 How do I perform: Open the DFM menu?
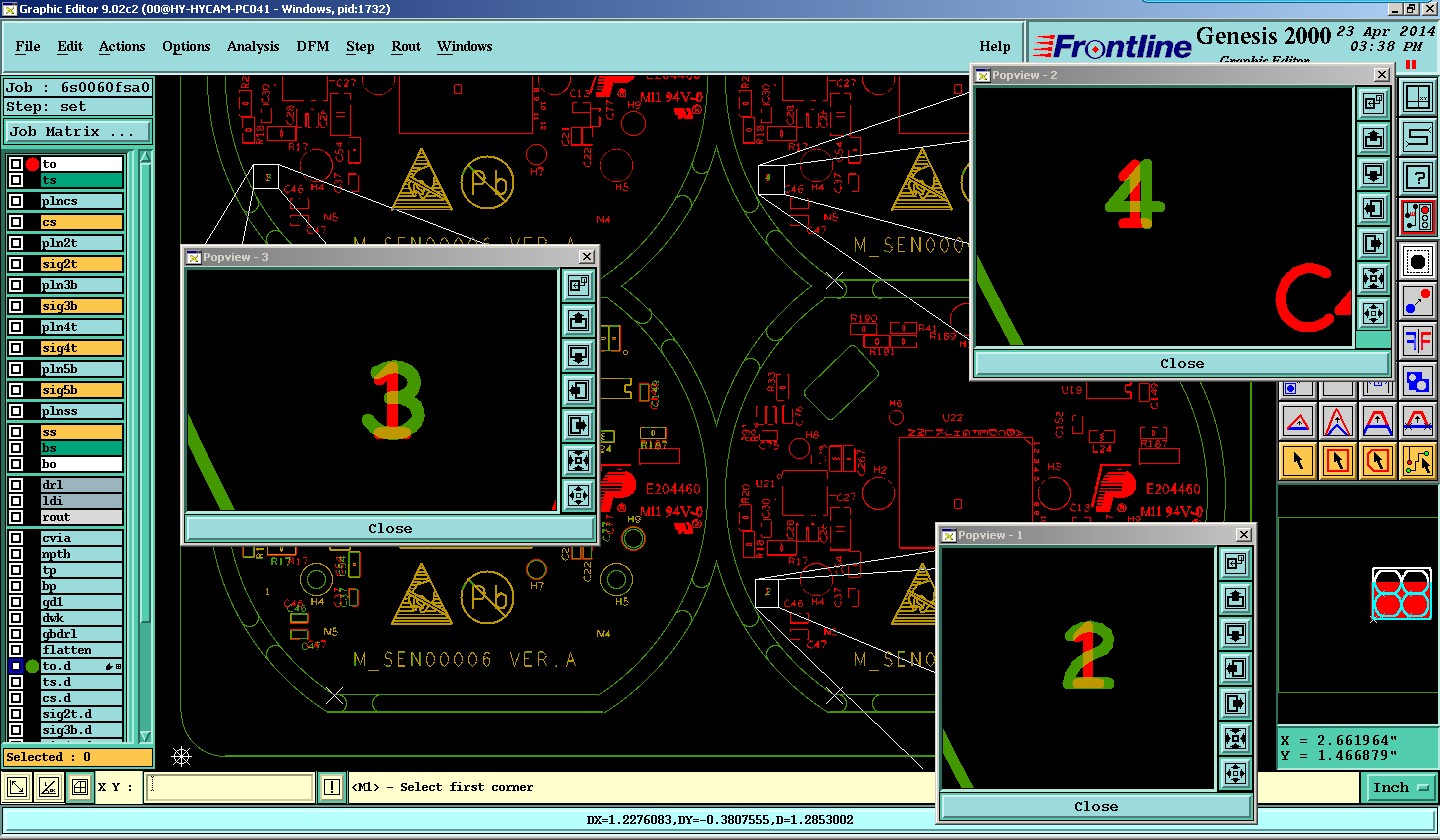click(x=313, y=46)
